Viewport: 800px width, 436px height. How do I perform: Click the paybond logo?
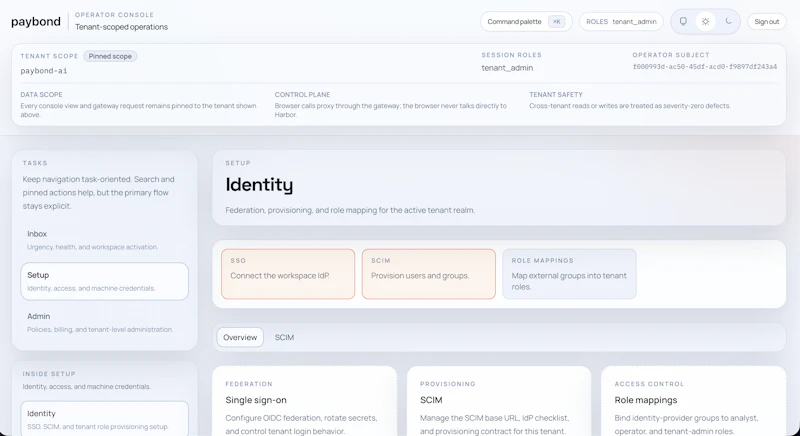(x=36, y=21)
